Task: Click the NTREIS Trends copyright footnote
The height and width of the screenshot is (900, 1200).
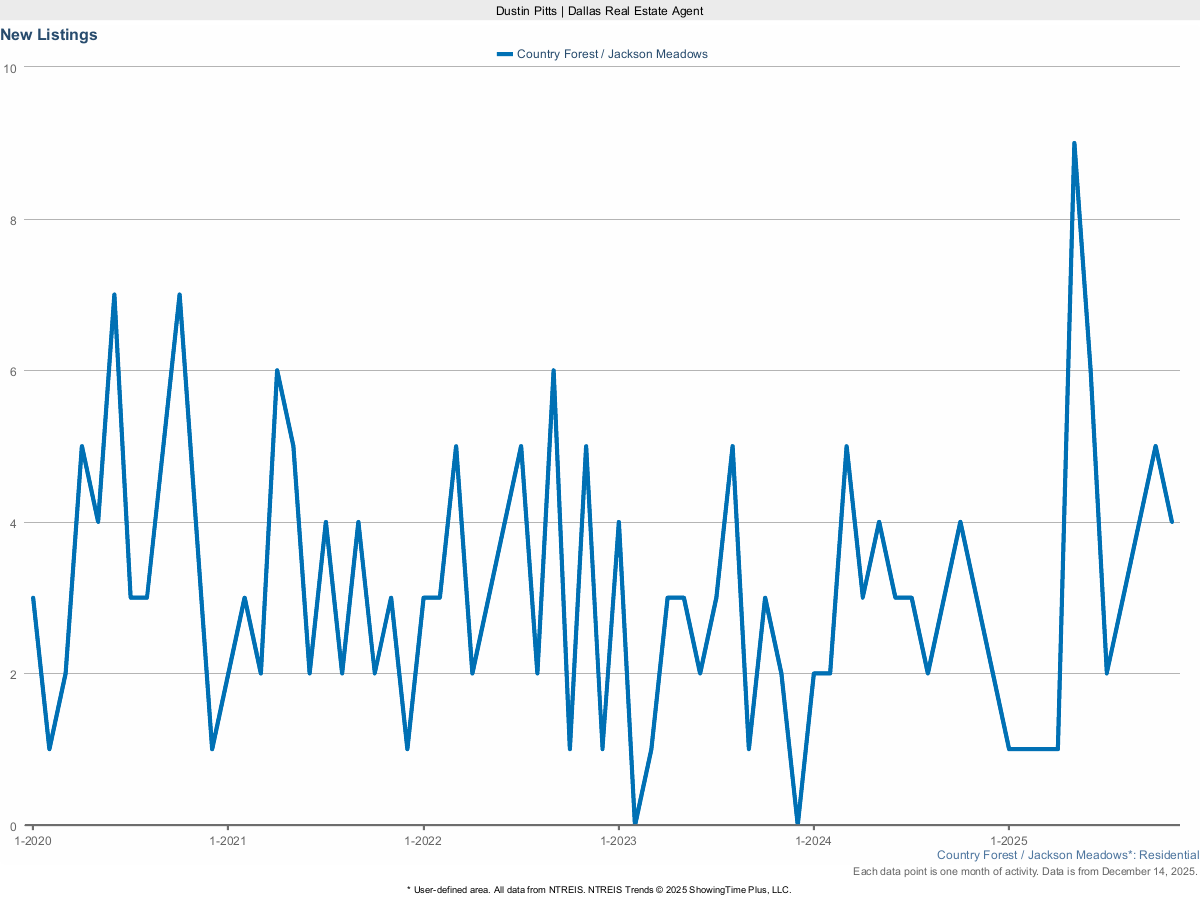Action: coord(599,889)
